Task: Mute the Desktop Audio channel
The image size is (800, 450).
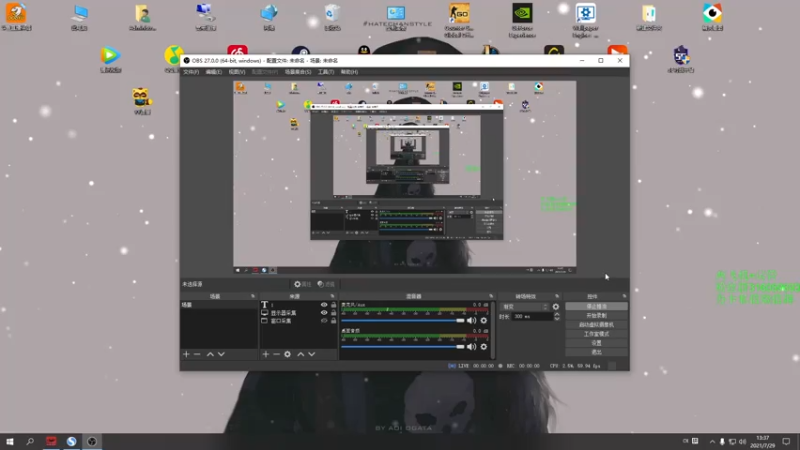Action: point(471,347)
